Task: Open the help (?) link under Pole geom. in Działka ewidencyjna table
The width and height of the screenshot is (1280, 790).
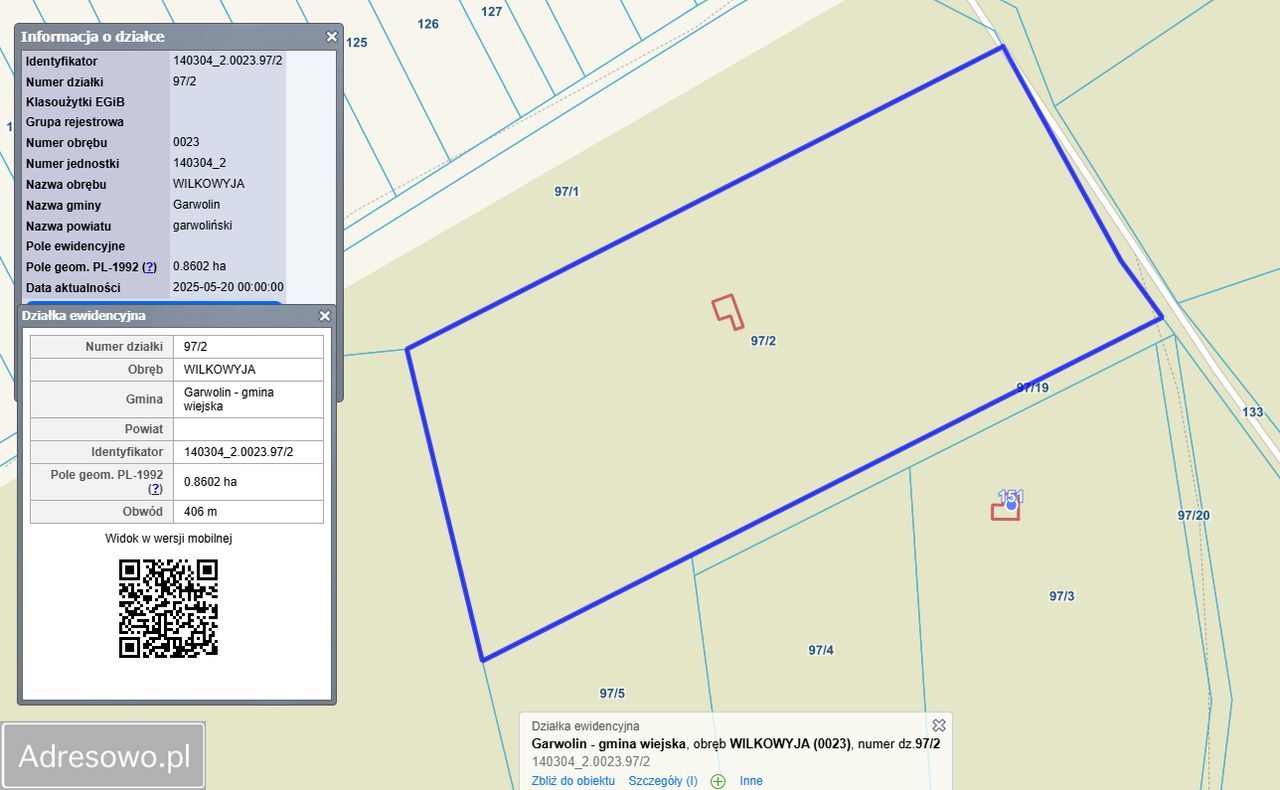Action: pos(156,489)
